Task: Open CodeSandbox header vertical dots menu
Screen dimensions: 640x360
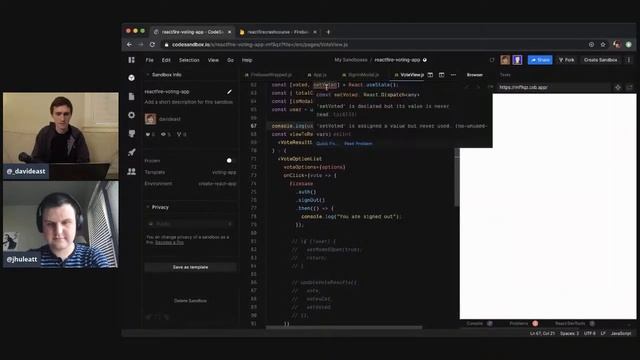Action: [629, 60]
